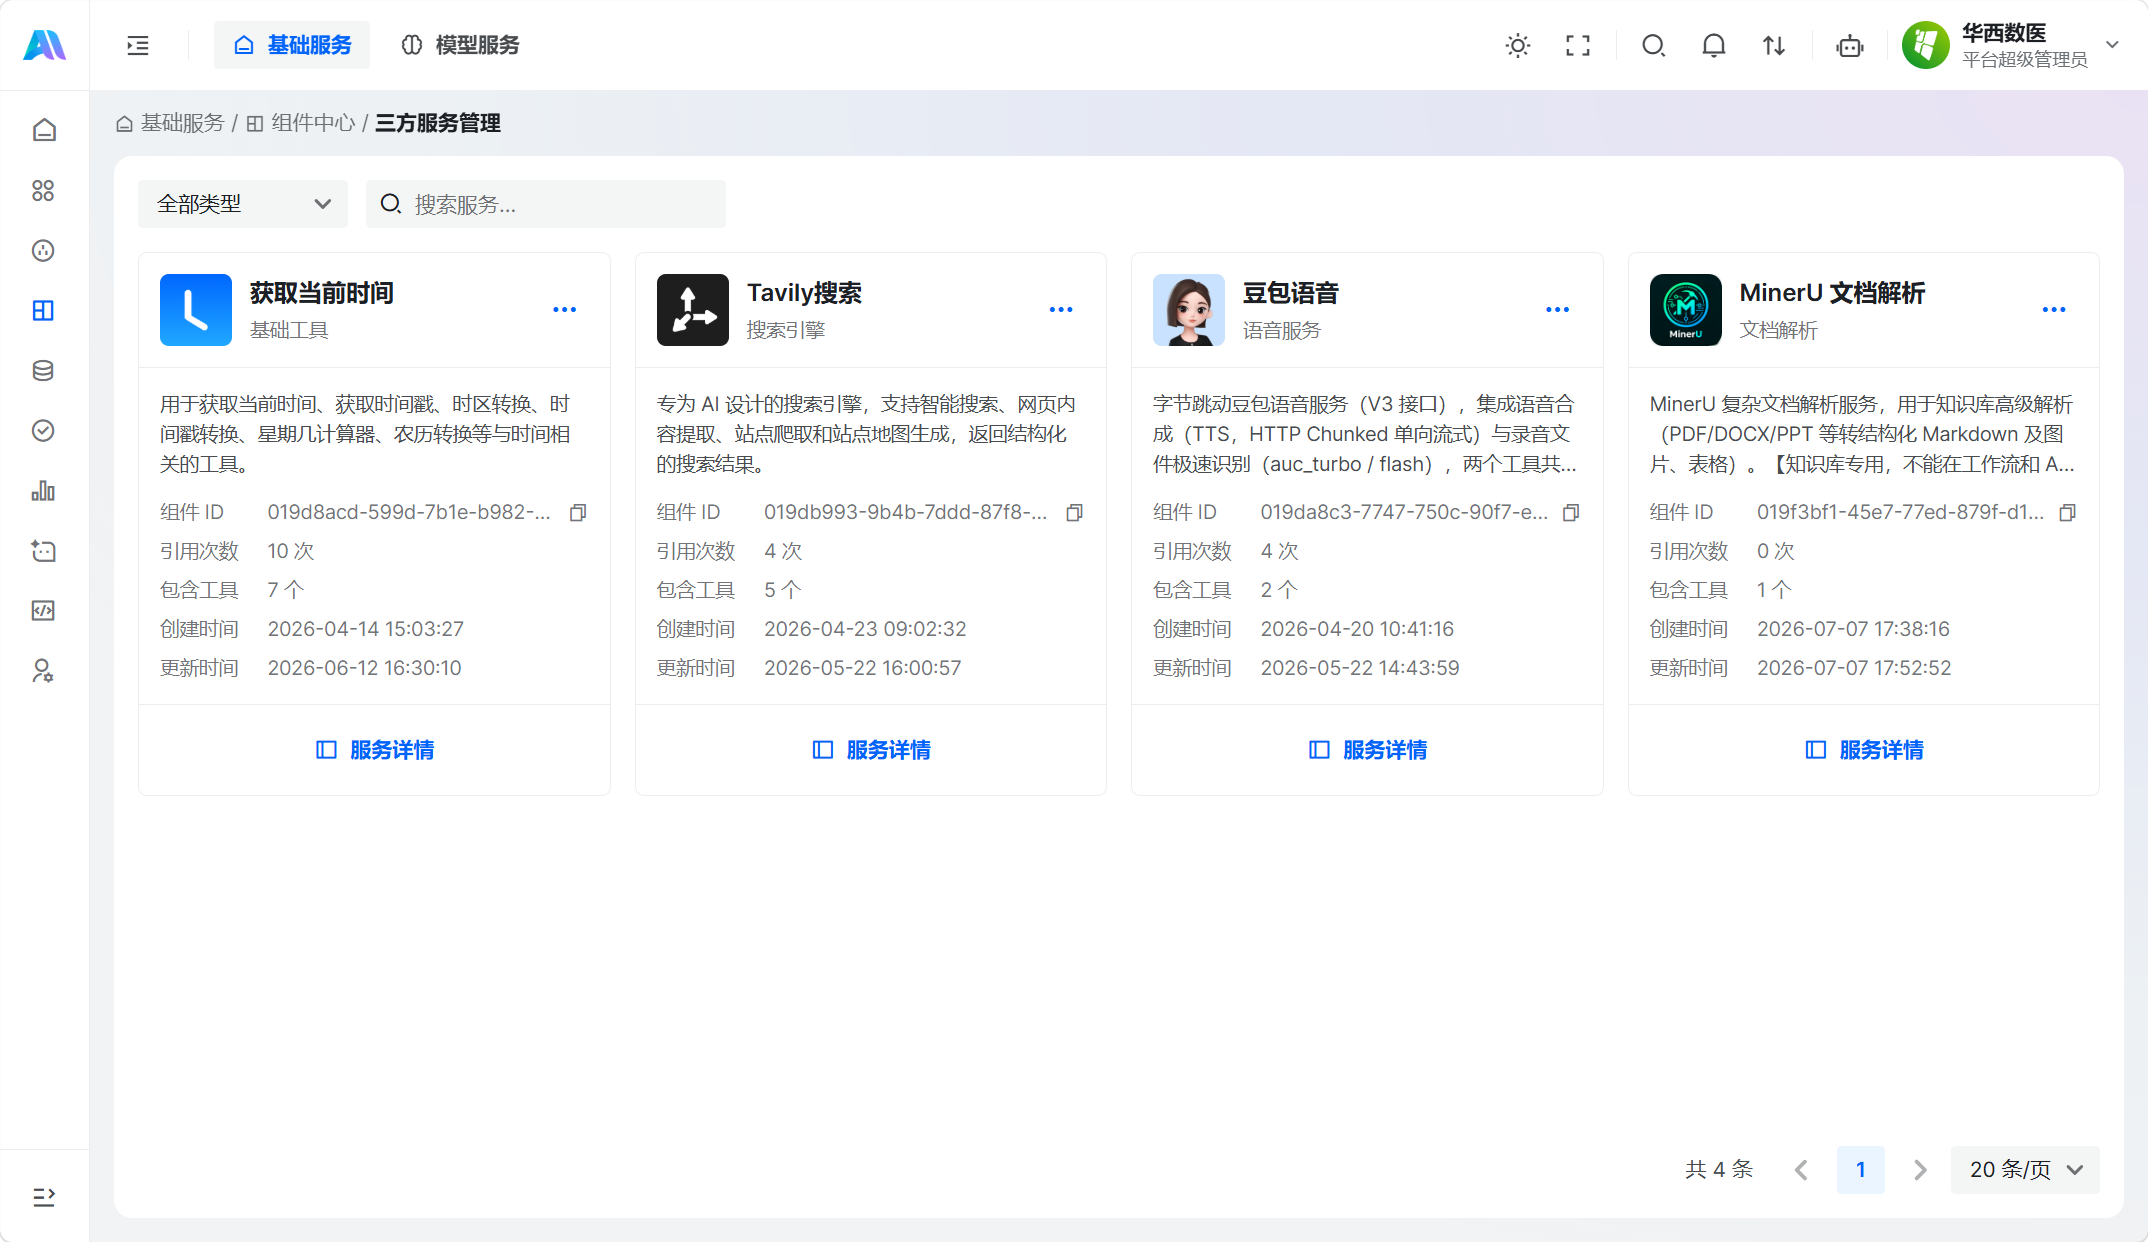The width and height of the screenshot is (2148, 1242).
Task: Collapse the sidebar menu with the fold icon
Action: coord(138,45)
